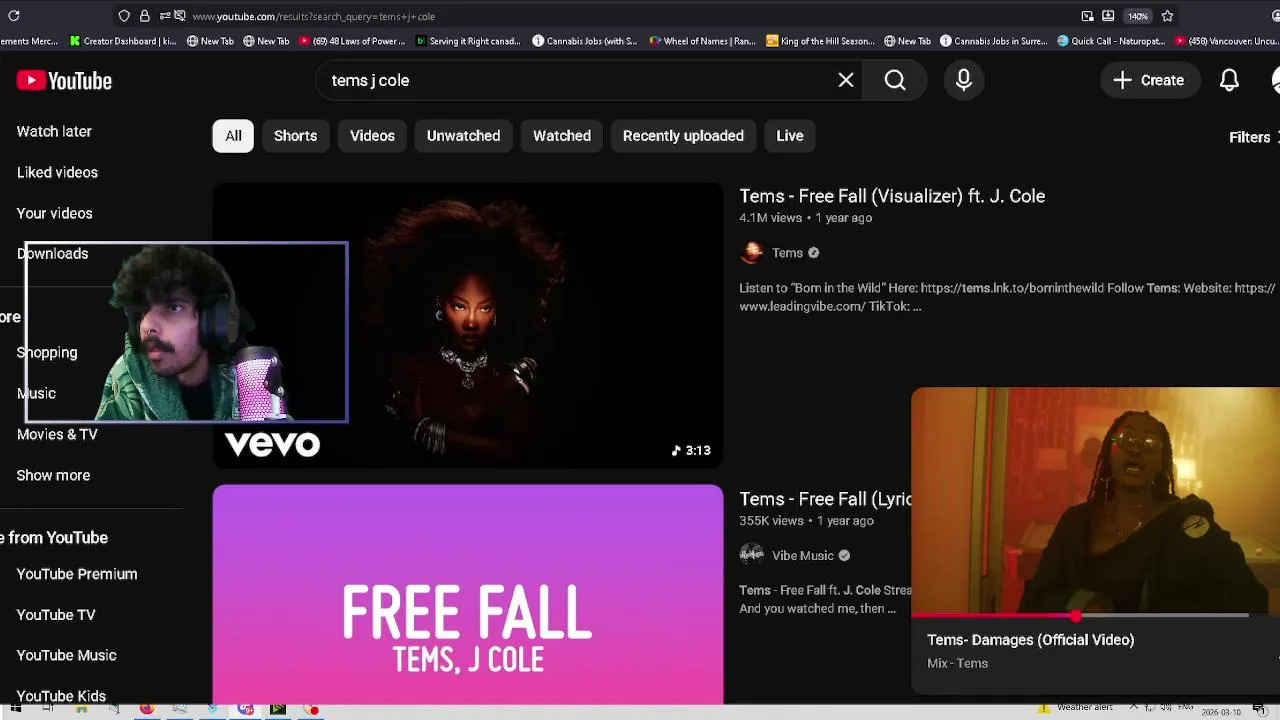Click the 3:13 duration badge on the Visualizer thumbnail
This screenshot has width=1280, height=720.
coord(691,450)
